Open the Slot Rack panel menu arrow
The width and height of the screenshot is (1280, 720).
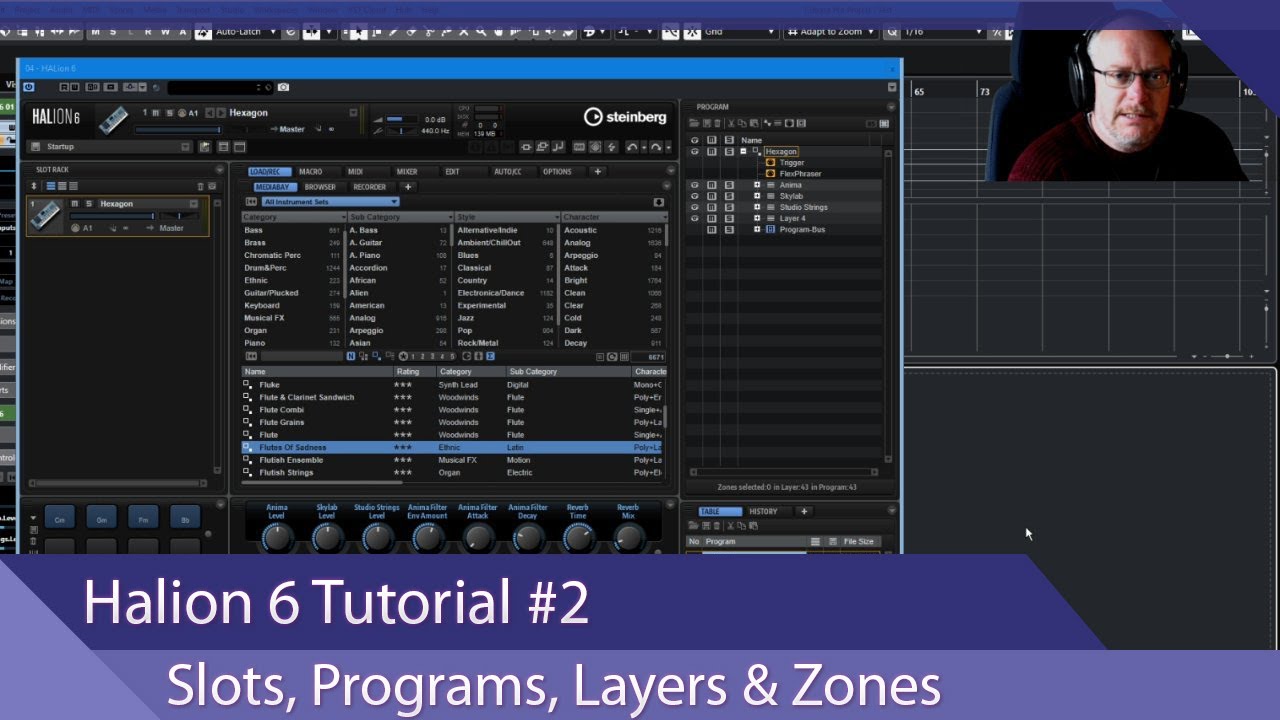[x=220, y=170]
